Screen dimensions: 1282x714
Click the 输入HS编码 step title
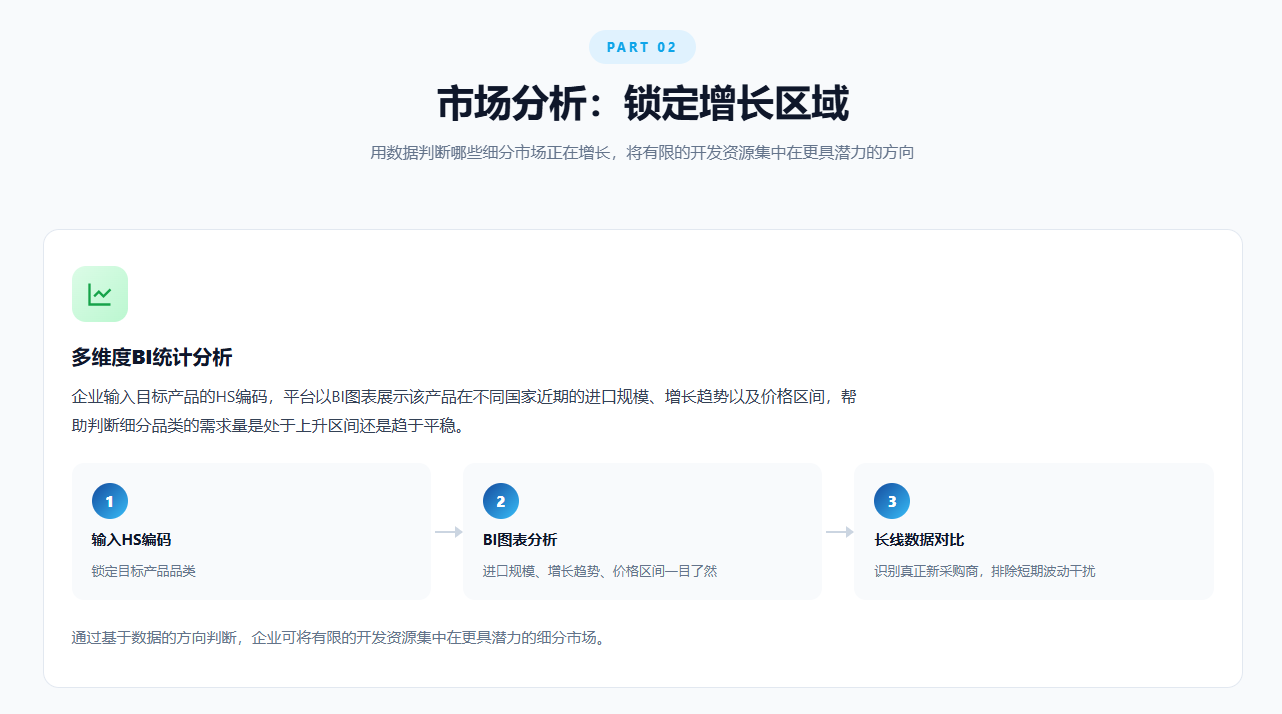[131, 540]
